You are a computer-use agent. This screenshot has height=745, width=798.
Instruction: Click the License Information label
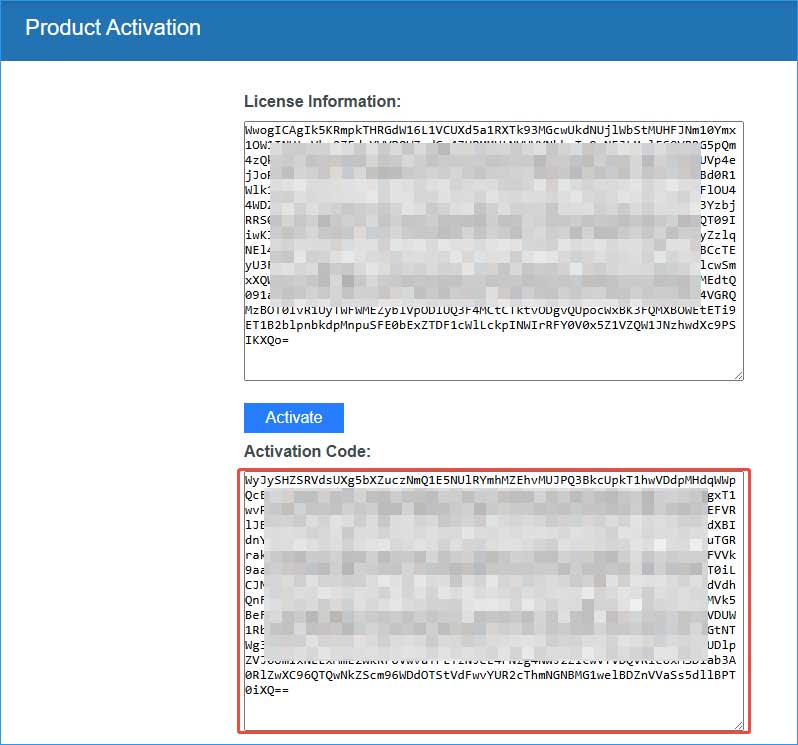click(323, 101)
